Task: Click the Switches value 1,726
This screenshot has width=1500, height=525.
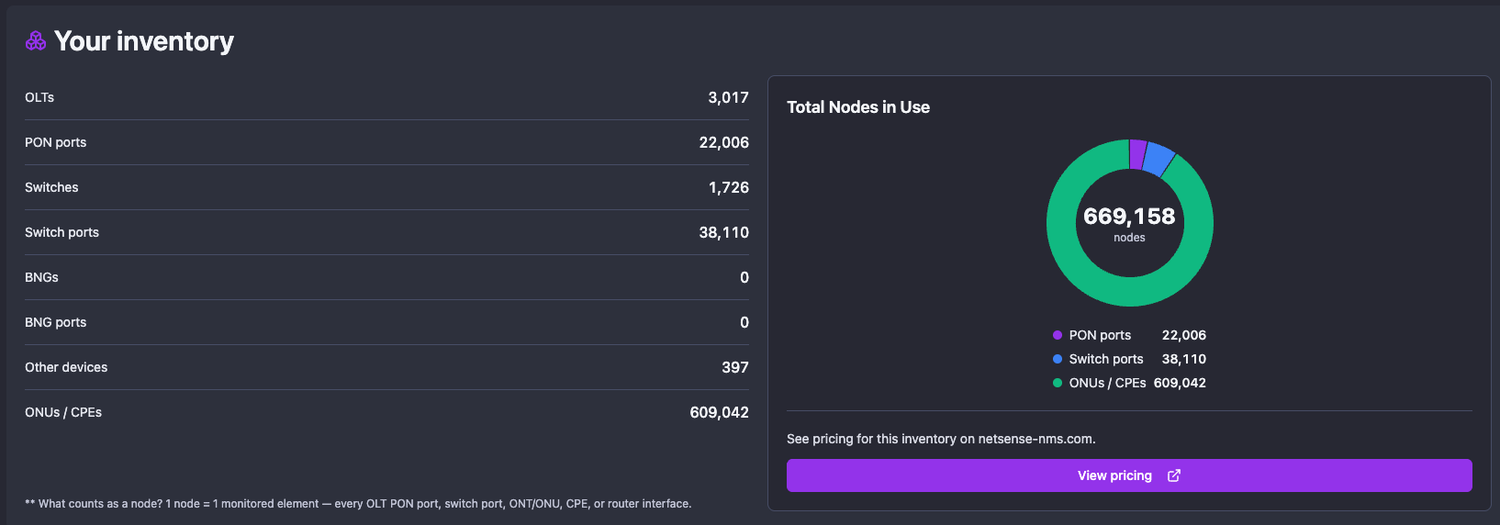Action: pos(728,188)
